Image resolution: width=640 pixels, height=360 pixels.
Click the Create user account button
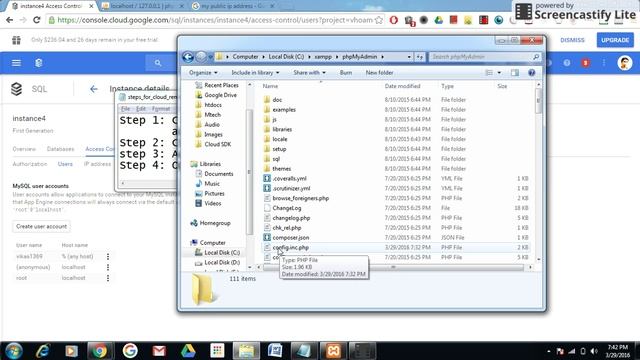click(x=41, y=226)
